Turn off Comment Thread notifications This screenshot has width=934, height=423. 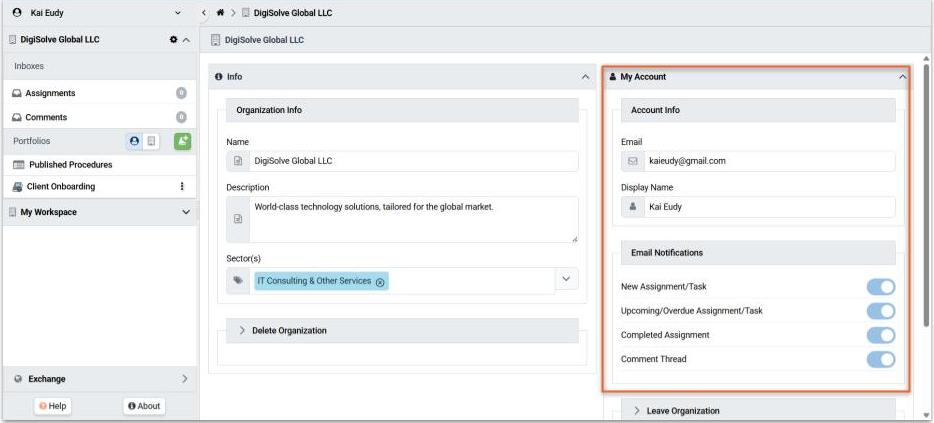pyautogui.click(x=880, y=359)
